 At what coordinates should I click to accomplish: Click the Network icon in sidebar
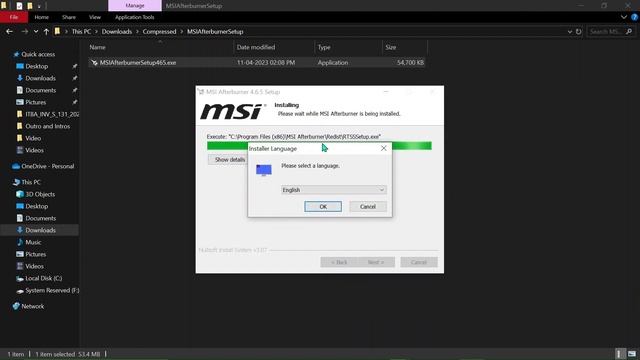click(16, 306)
